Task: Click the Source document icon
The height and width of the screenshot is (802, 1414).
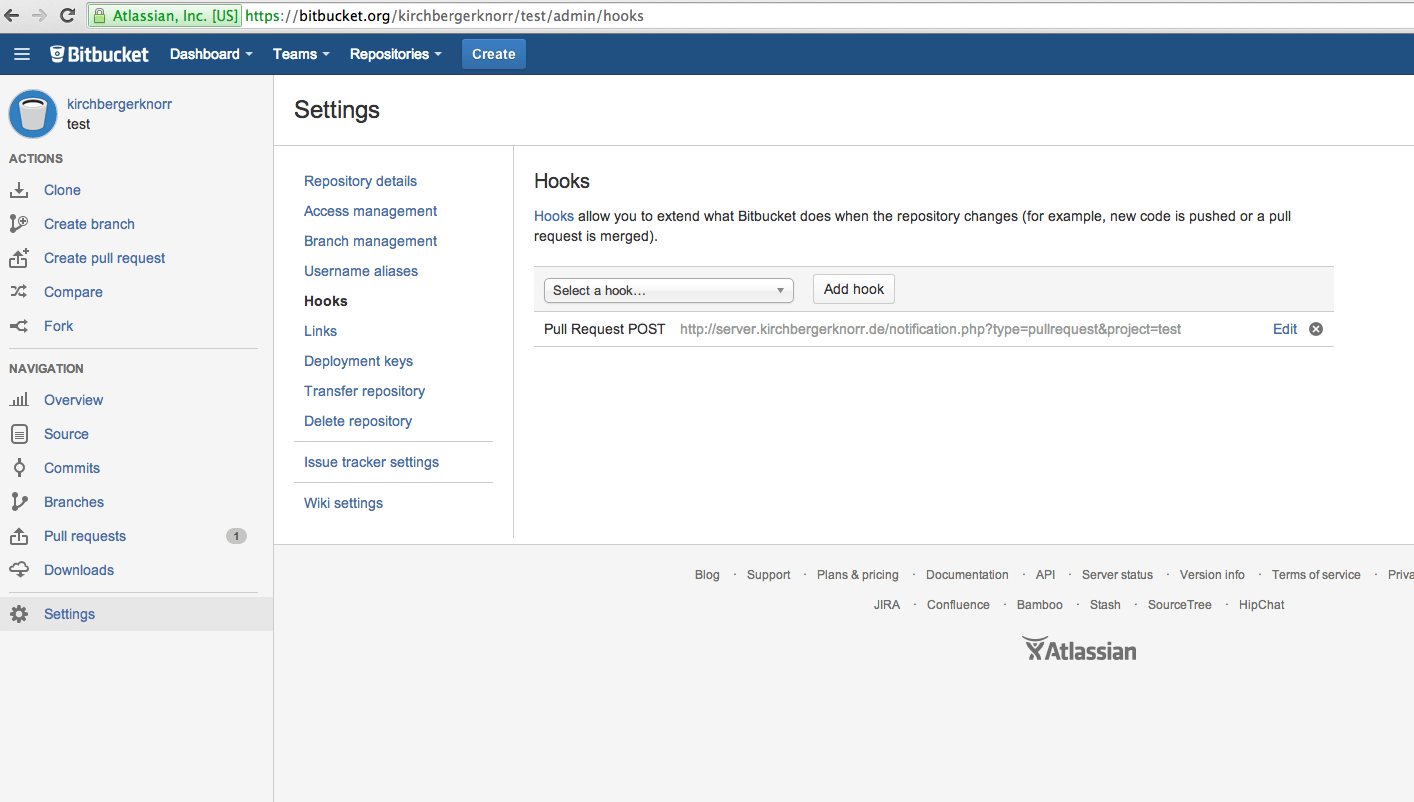Action: pyautogui.click(x=19, y=434)
